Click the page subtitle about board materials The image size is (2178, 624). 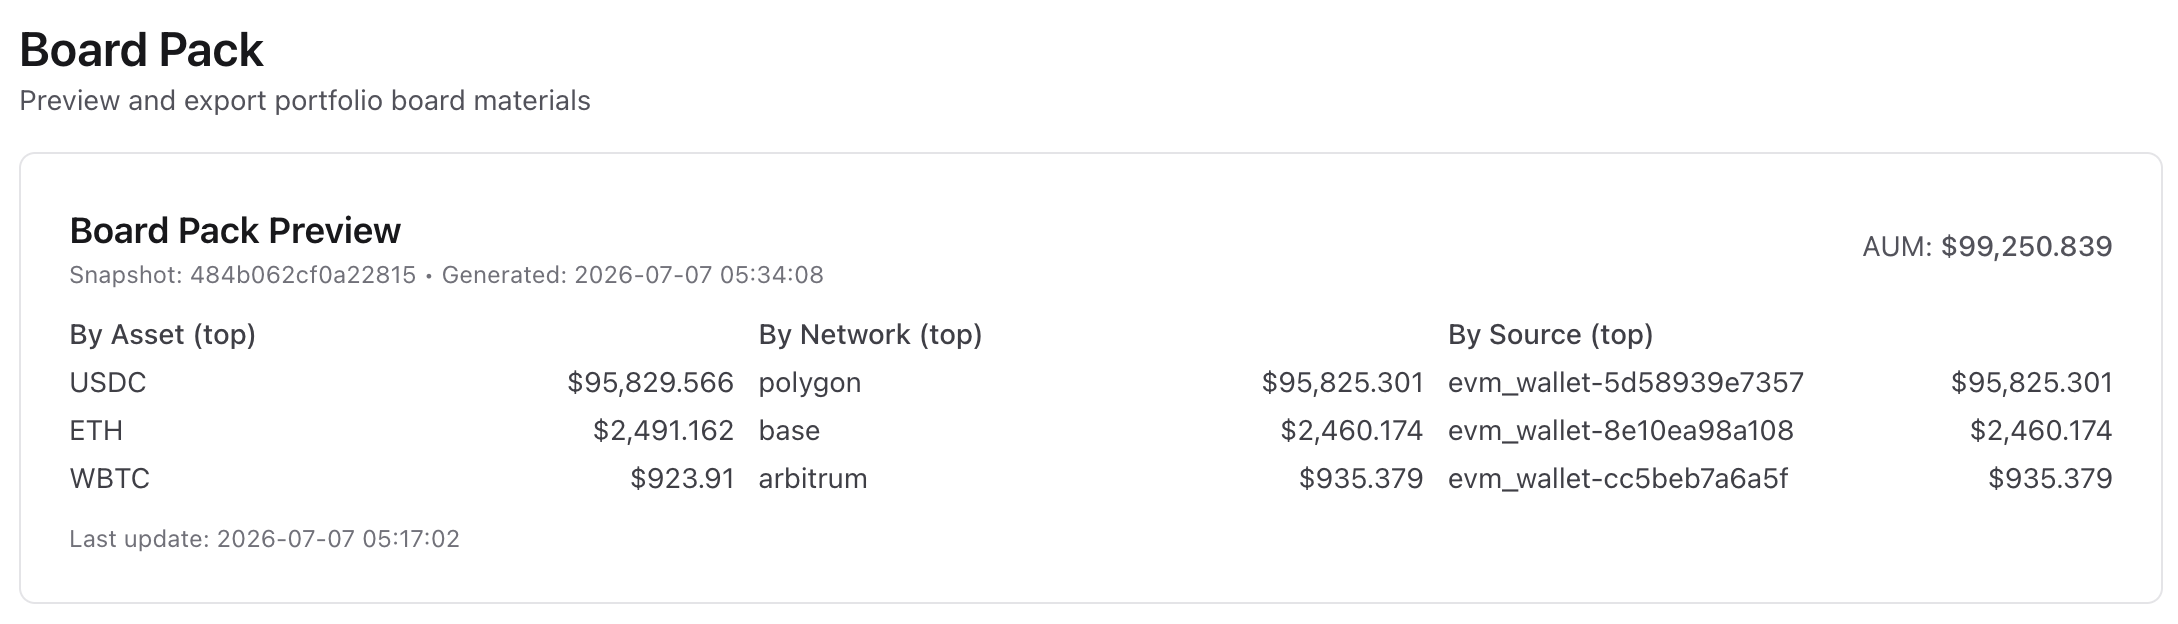[x=305, y=101]
